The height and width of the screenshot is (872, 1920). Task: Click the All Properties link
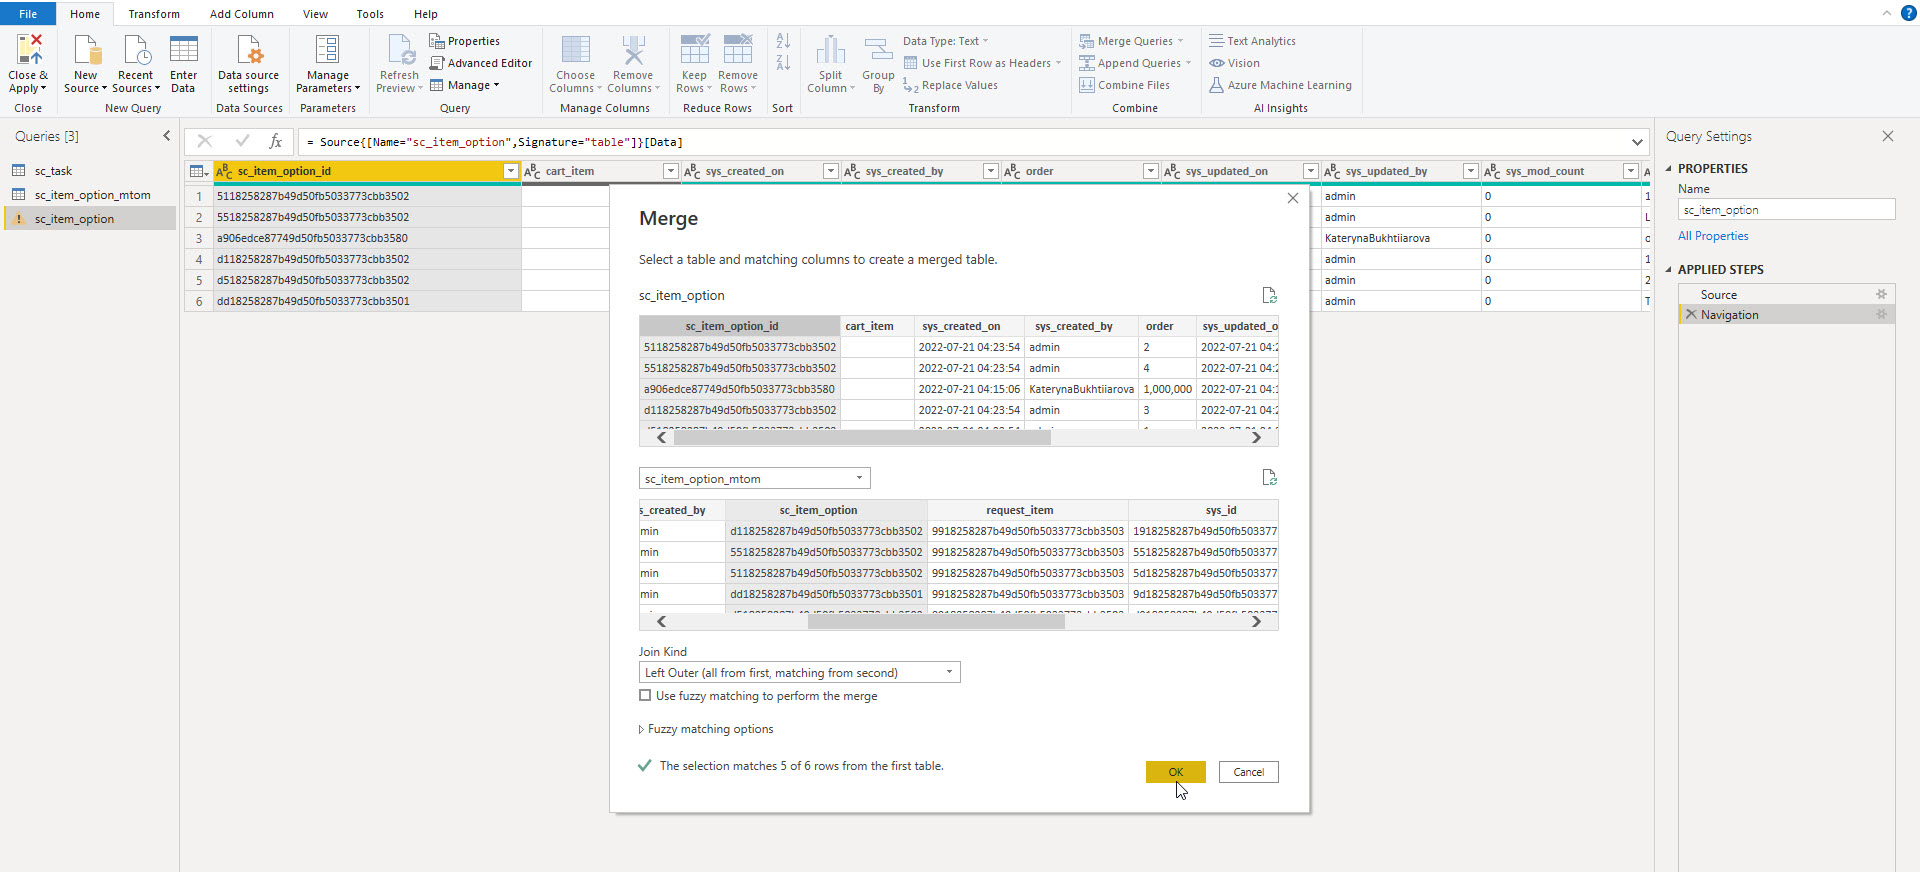click(1713, 236)
